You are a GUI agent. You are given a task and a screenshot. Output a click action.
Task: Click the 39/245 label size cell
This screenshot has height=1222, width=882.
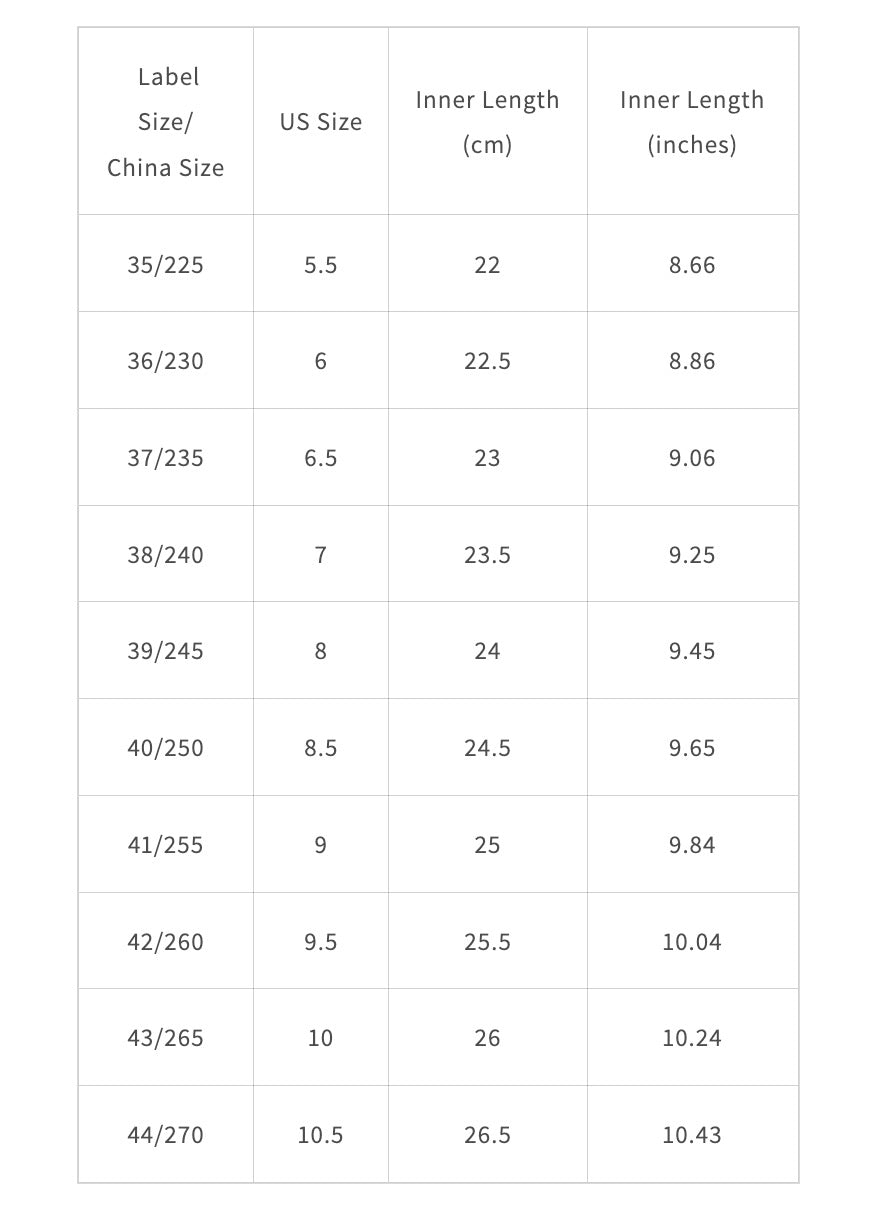click(x=166, y=651)
